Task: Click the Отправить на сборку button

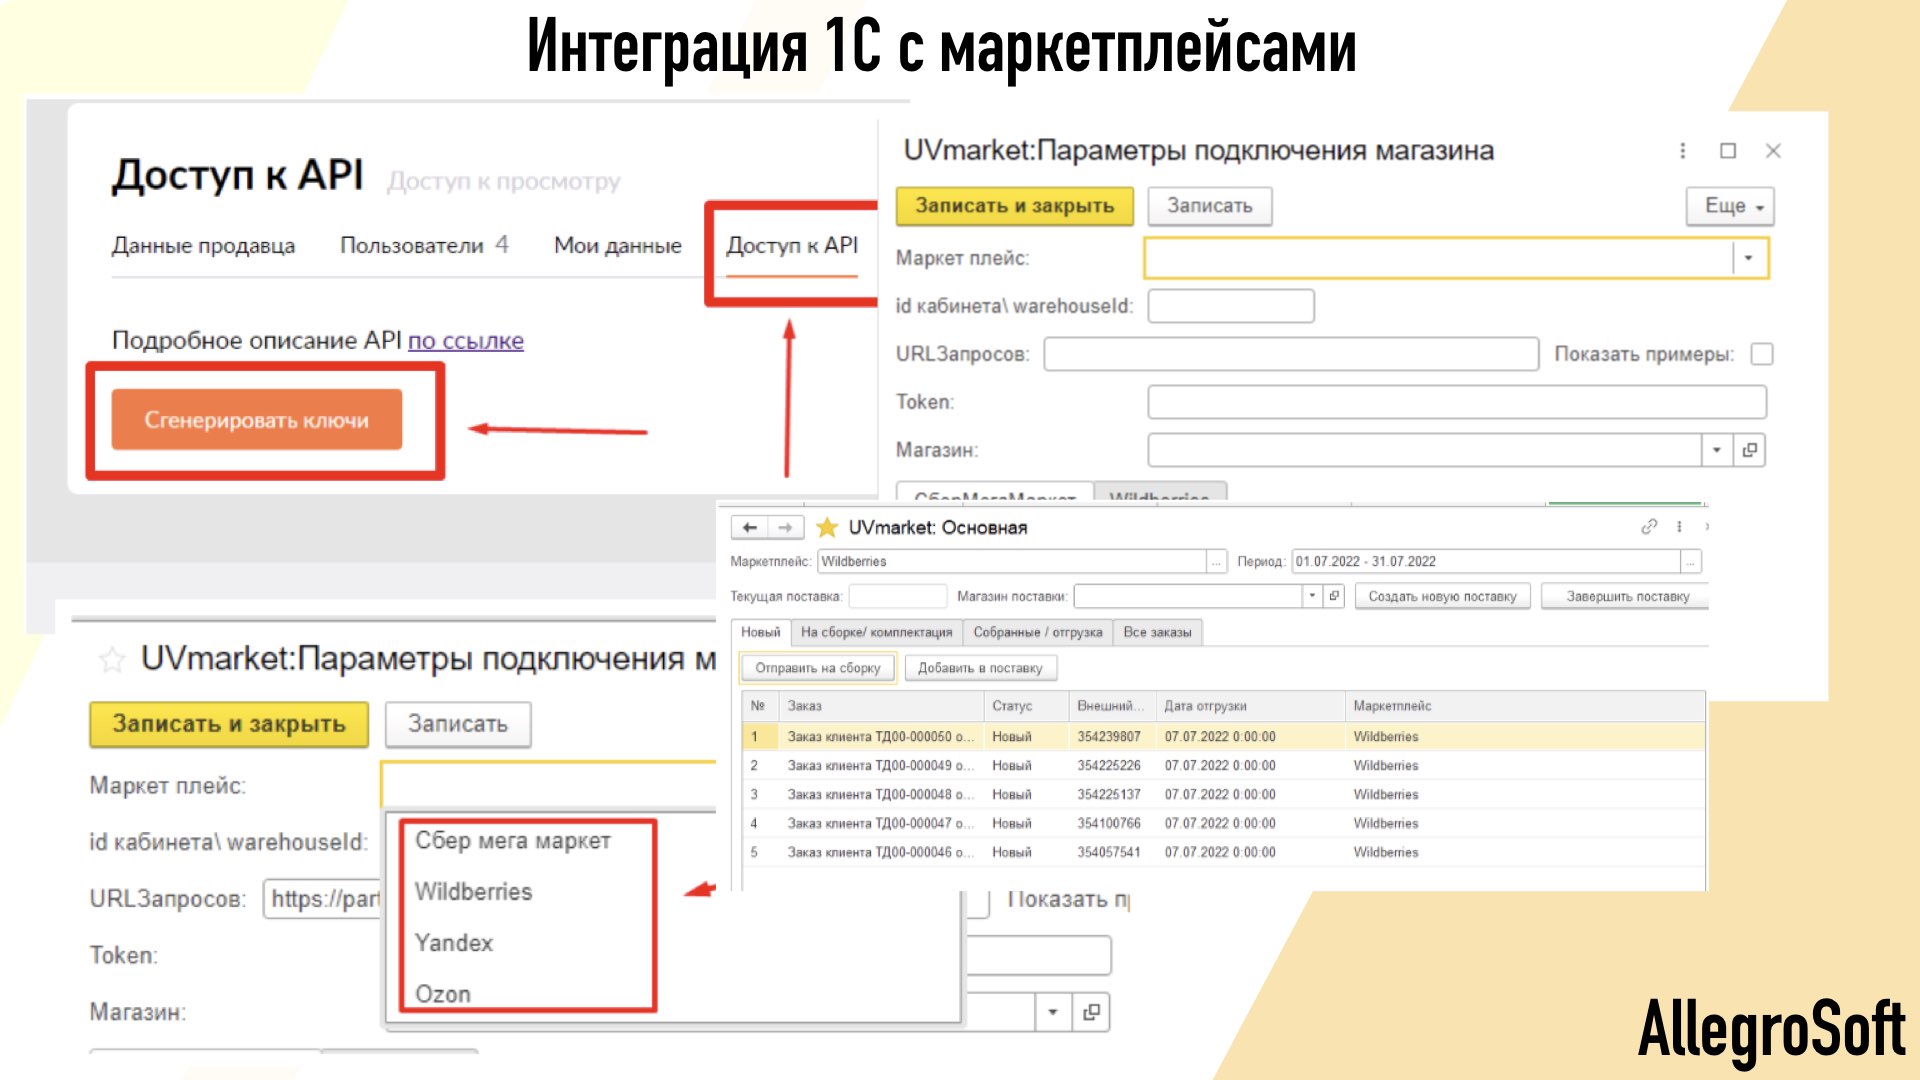Action: pyautogui.click(x=817, y=668)
